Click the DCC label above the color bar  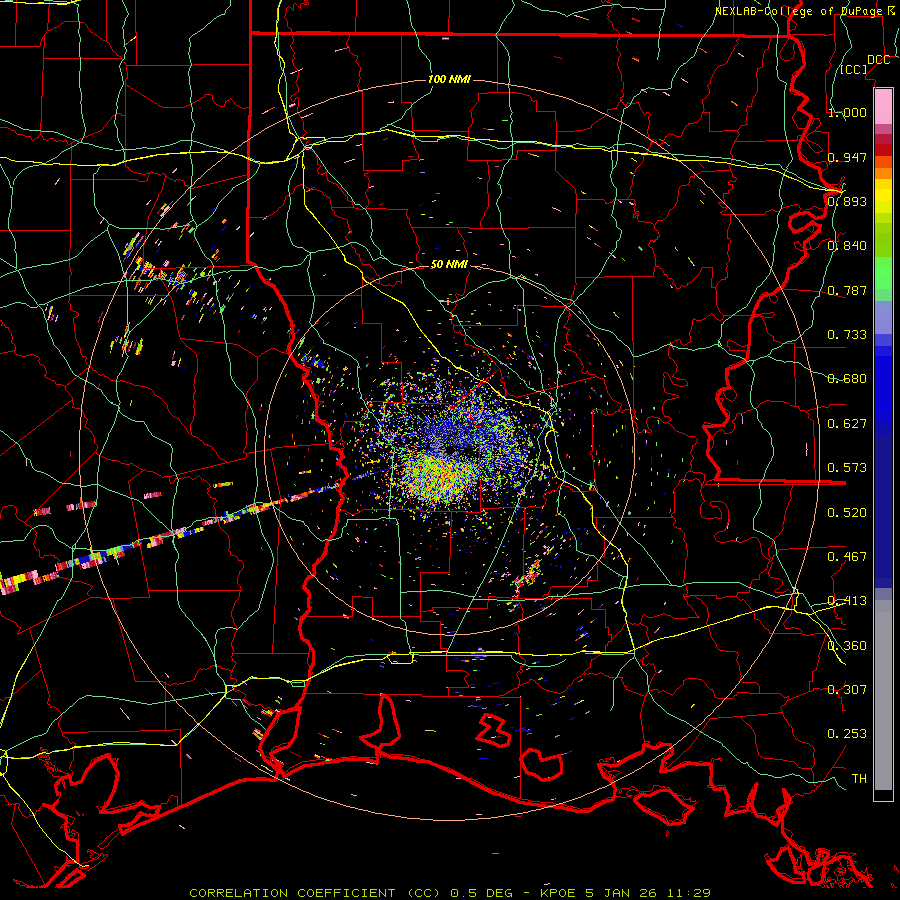(x=878, y=60)
